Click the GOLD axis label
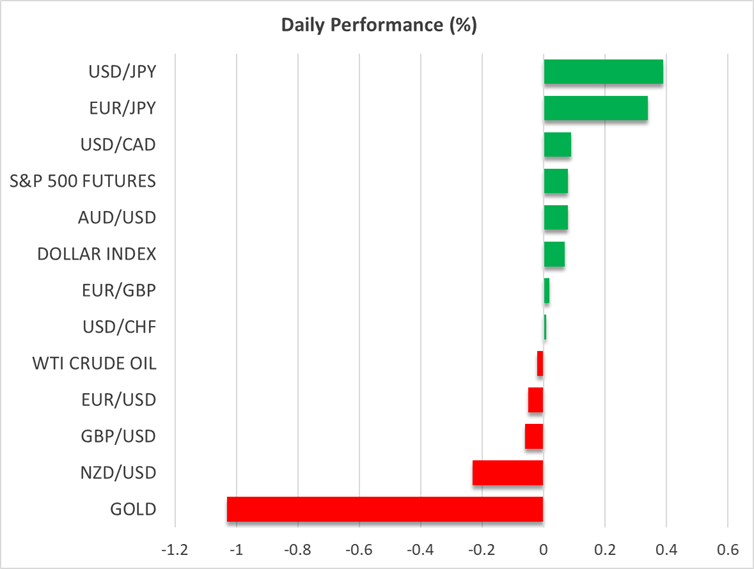Viewport: 754px width, 569px height. (x=134, y=509)
